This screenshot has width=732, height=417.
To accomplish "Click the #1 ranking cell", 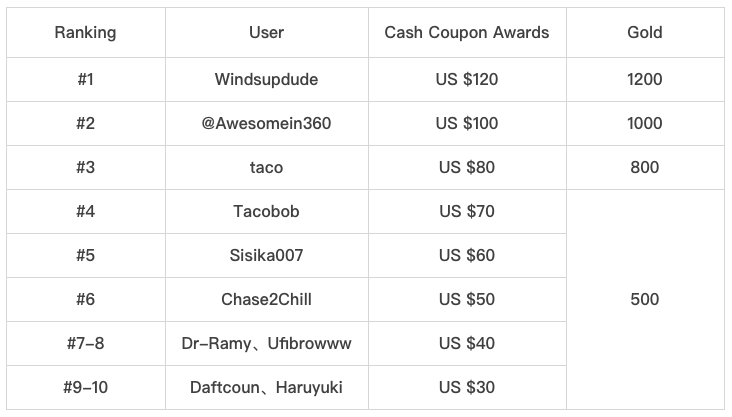I will pos(85,79).
